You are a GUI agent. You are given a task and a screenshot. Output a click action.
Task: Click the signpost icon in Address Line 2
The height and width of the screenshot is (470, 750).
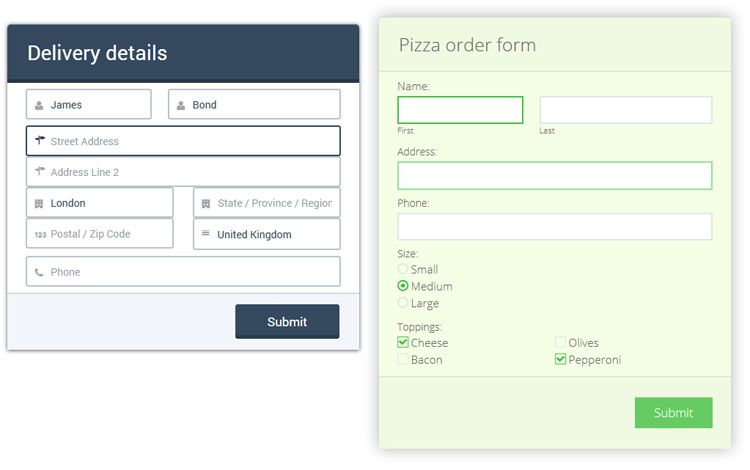click(40, 172)
